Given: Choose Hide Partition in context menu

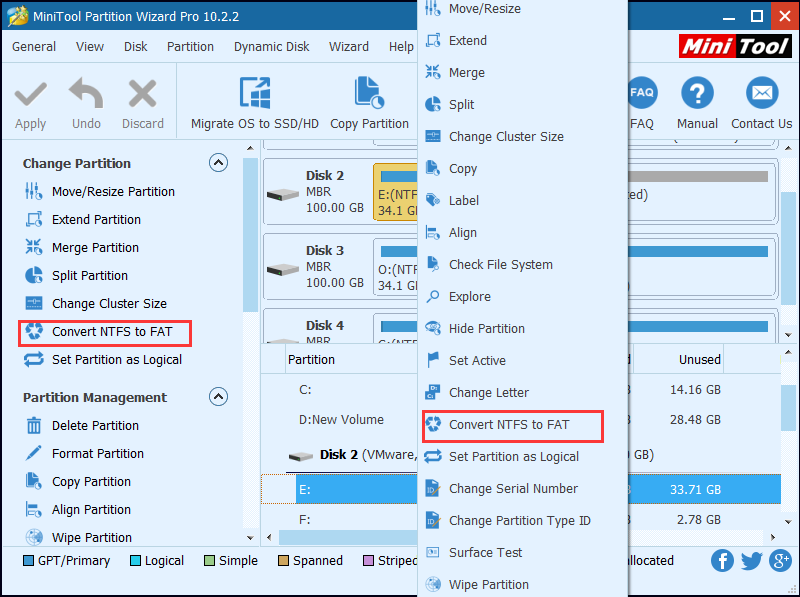Looking at the screenshot, I should pyautogui.click(x=523, y=329).
